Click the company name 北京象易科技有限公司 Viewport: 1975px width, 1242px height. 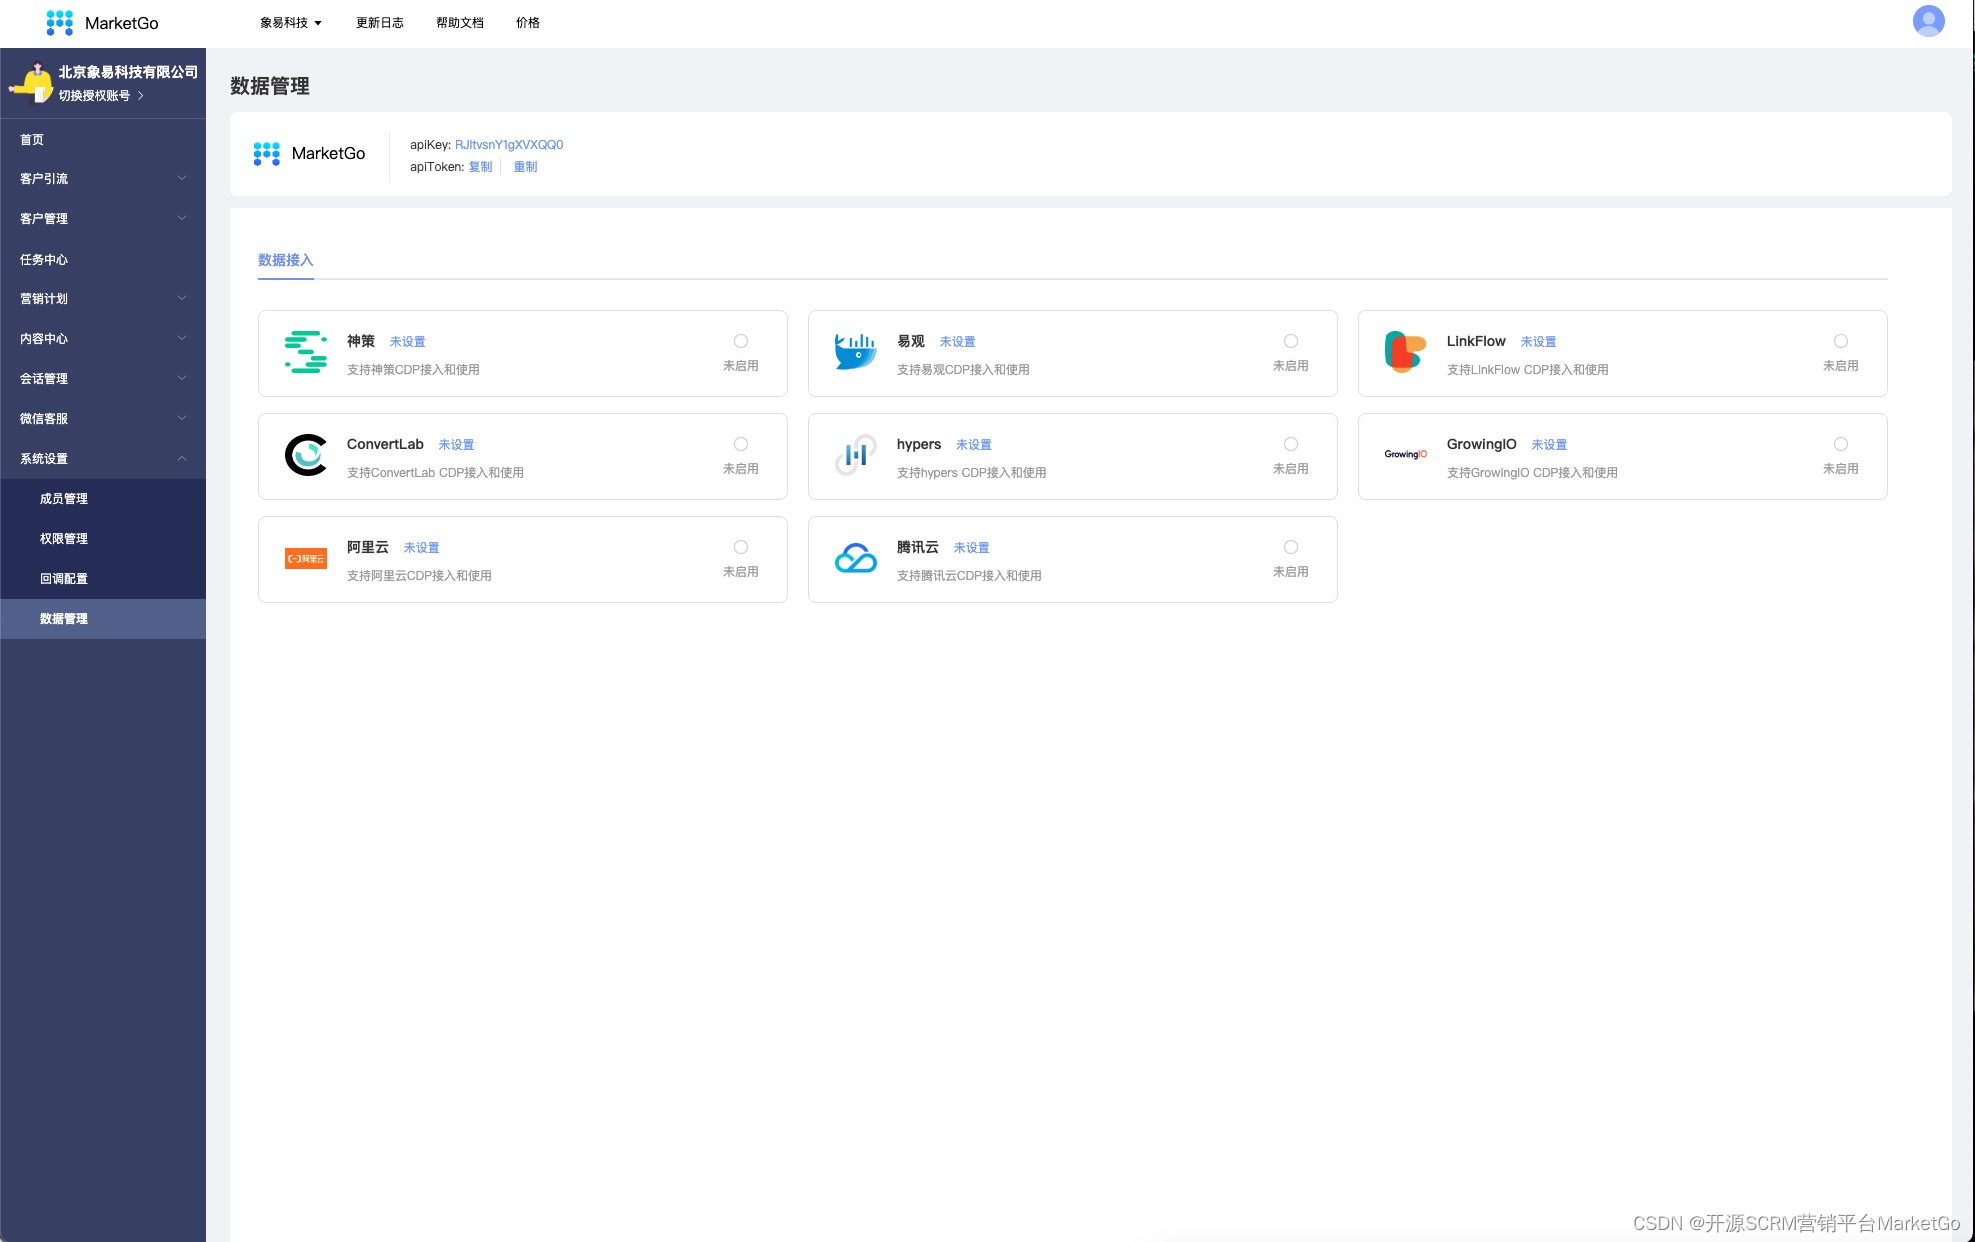click(x=128, y=72)
